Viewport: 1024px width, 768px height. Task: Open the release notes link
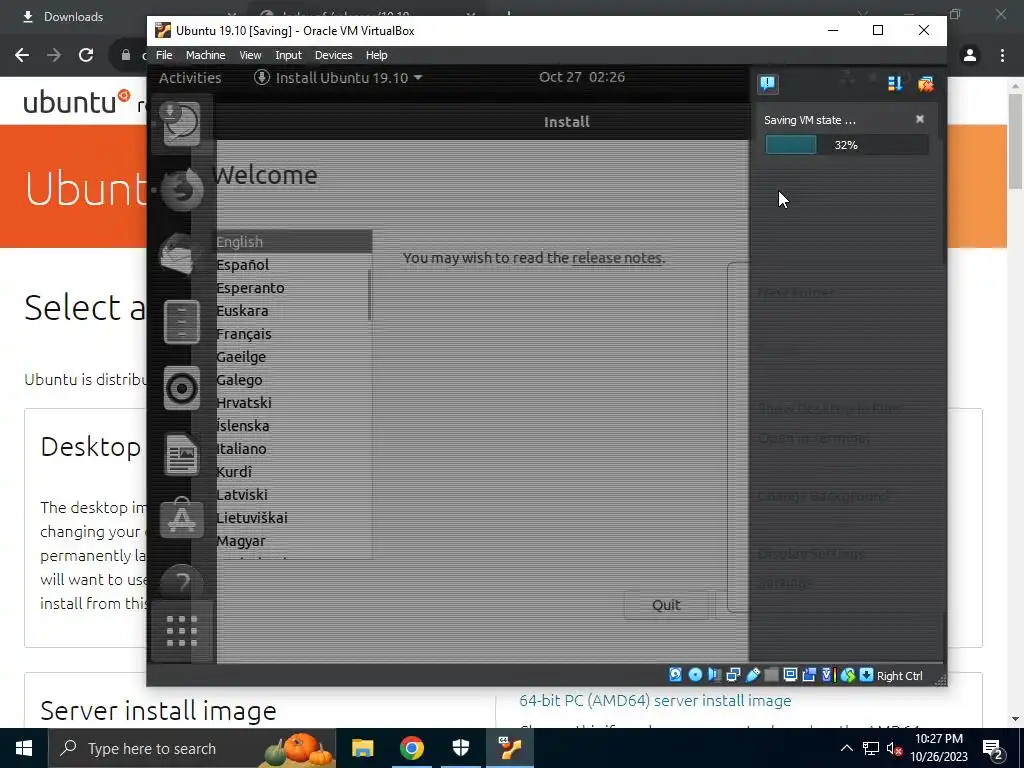click(617, 258)
